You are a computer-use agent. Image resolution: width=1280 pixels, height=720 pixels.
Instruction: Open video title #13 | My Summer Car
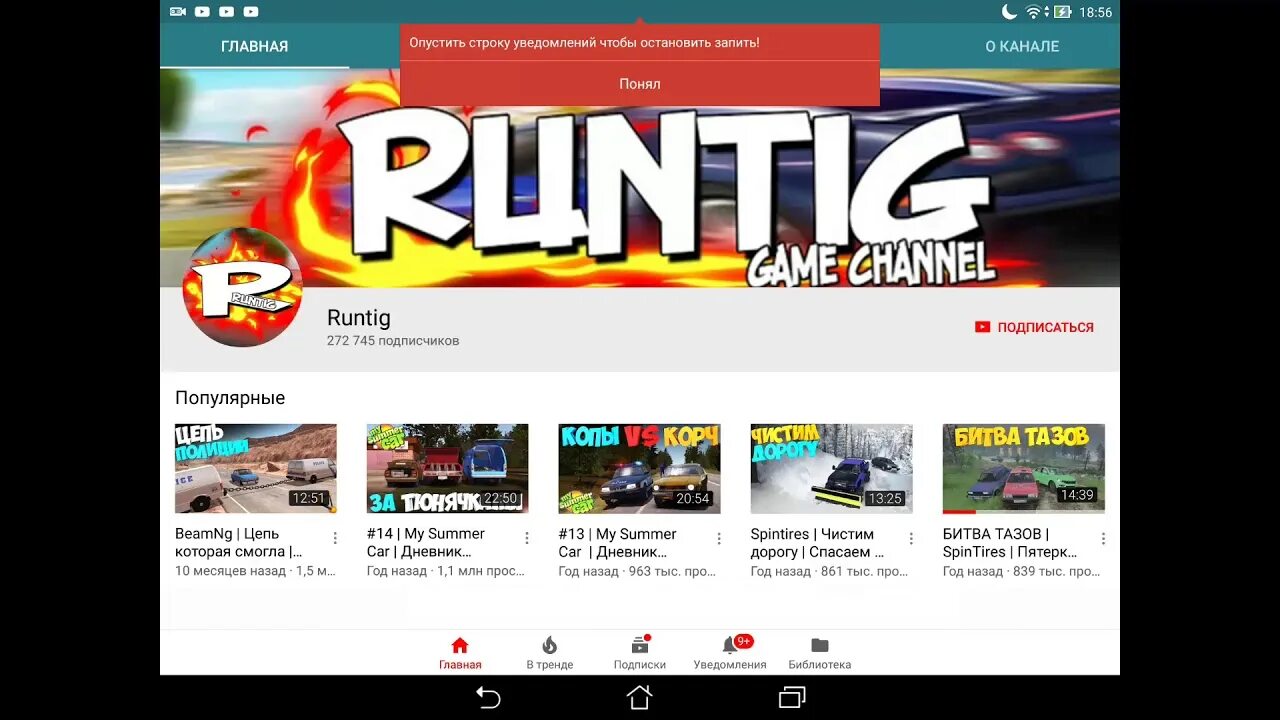tap(618, 543)
